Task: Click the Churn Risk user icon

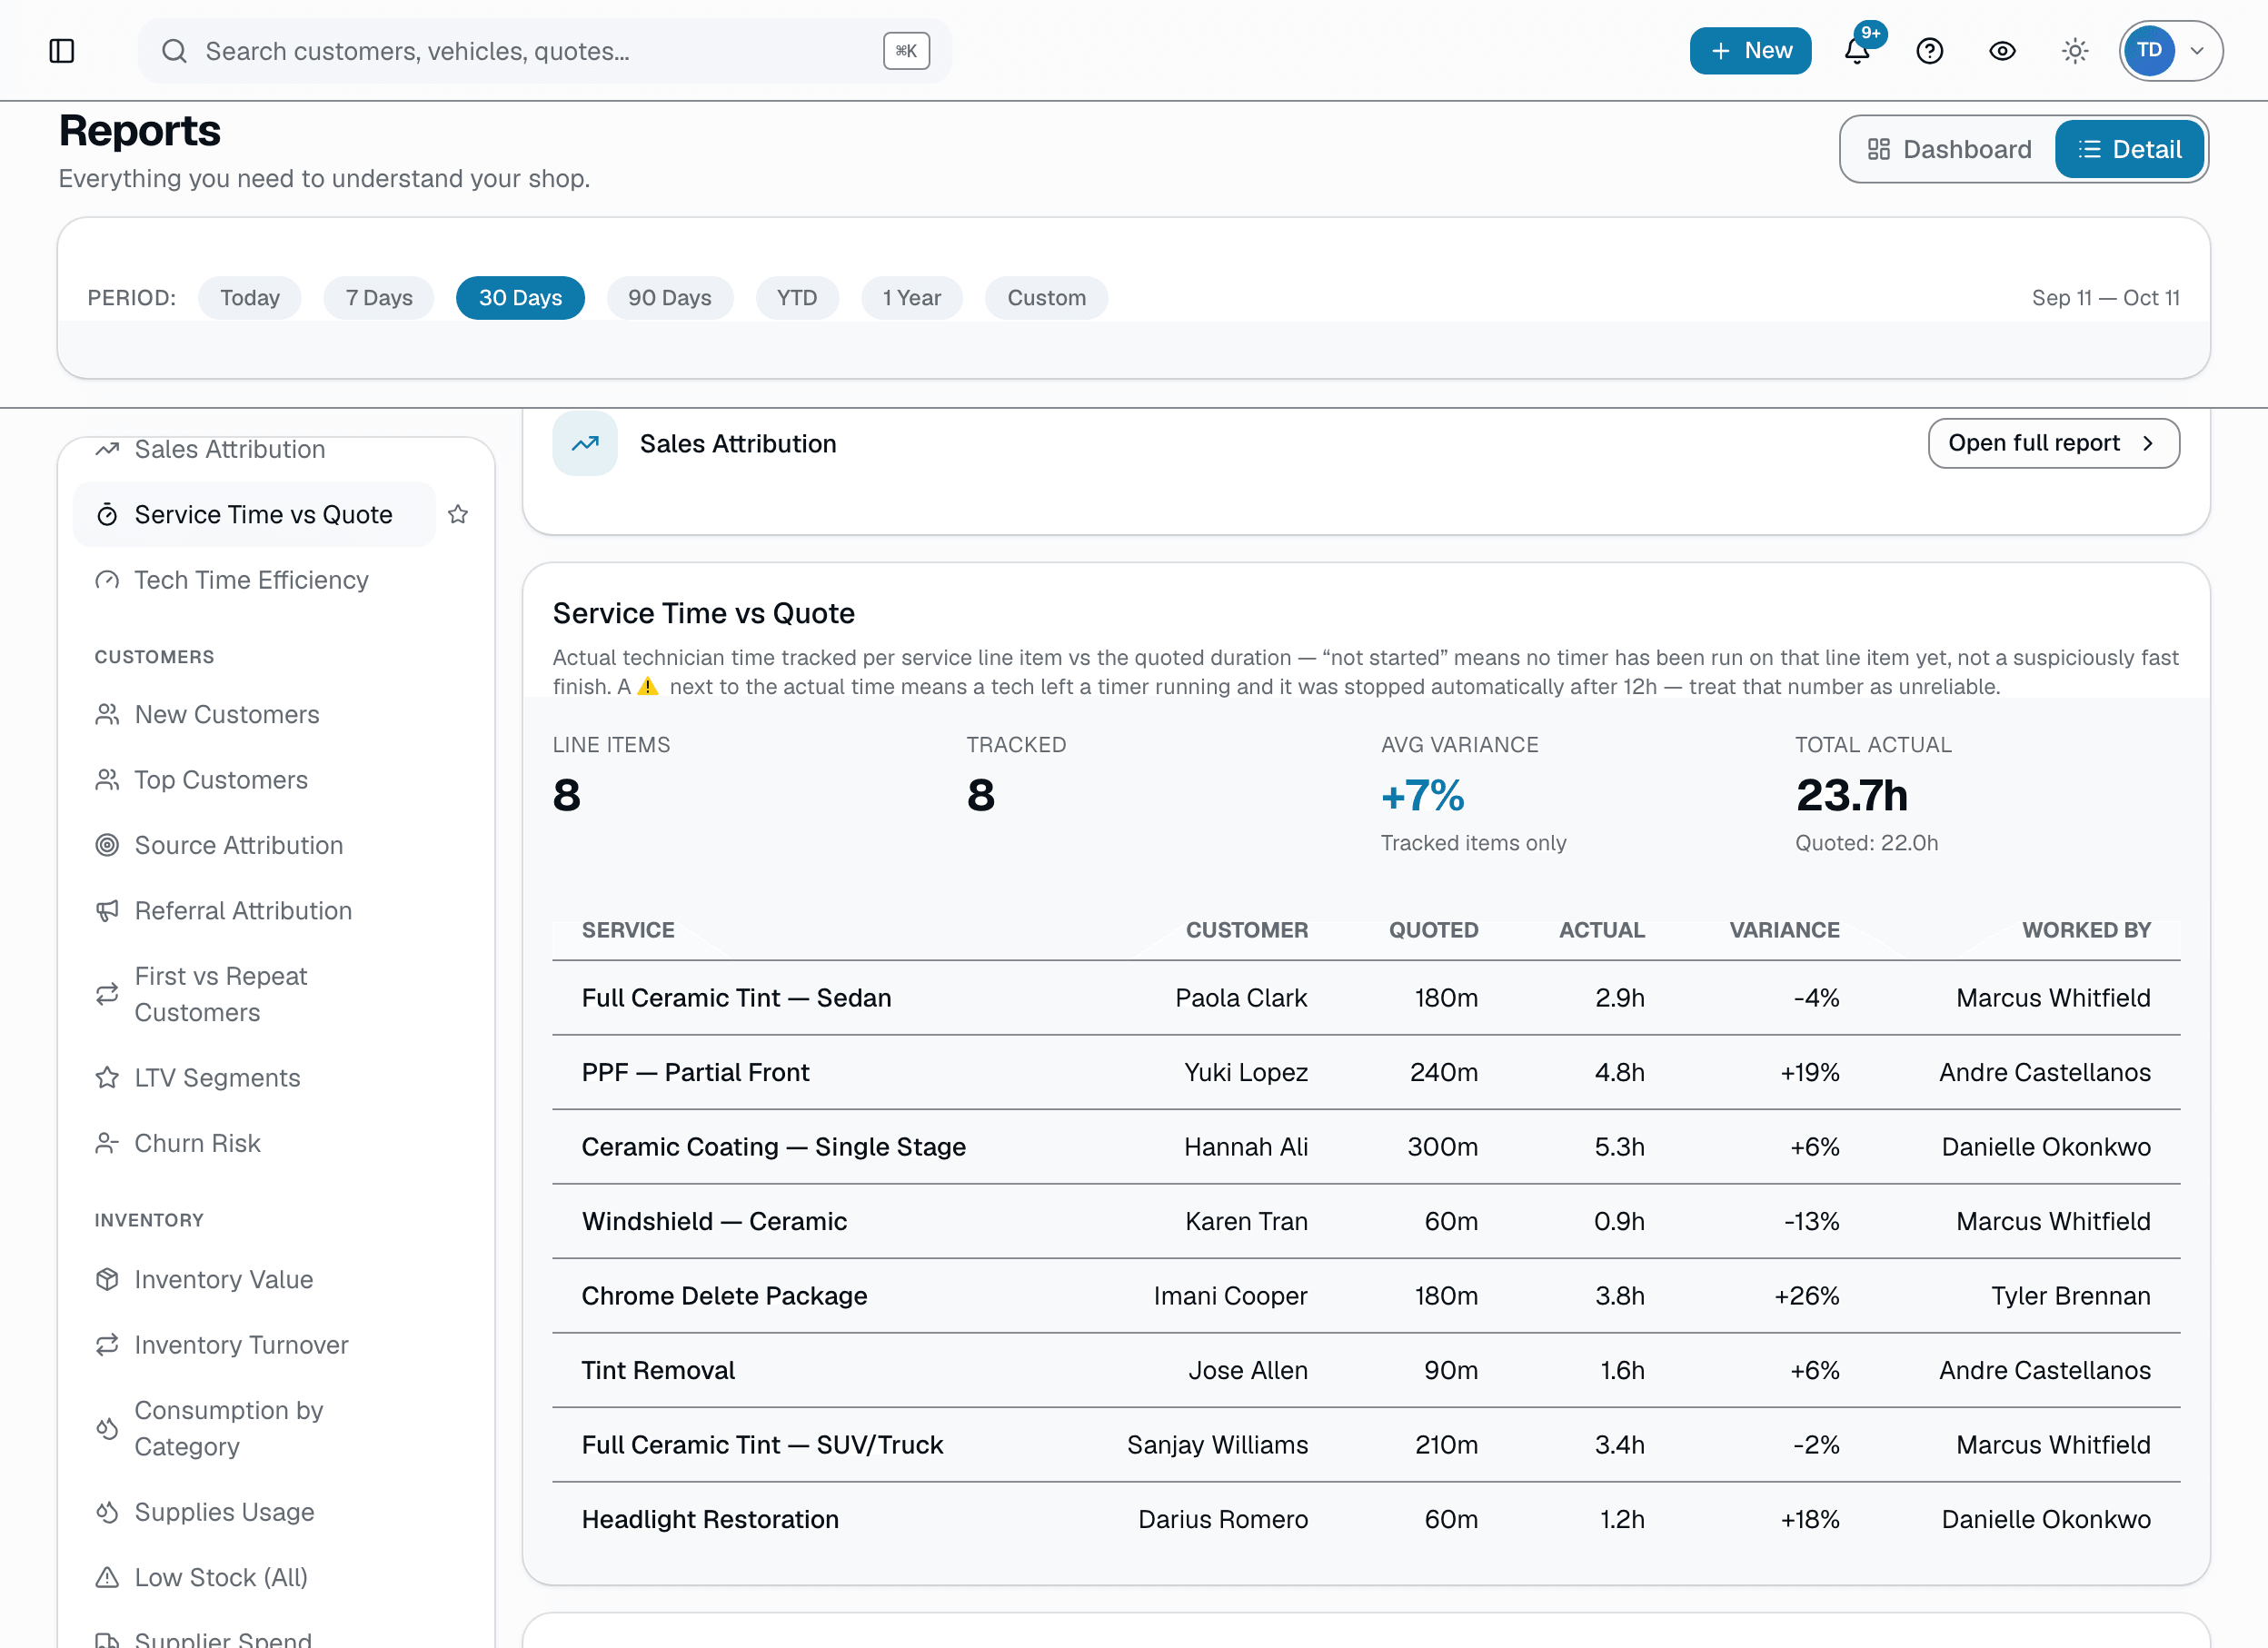Action: tap(107, 1143)
